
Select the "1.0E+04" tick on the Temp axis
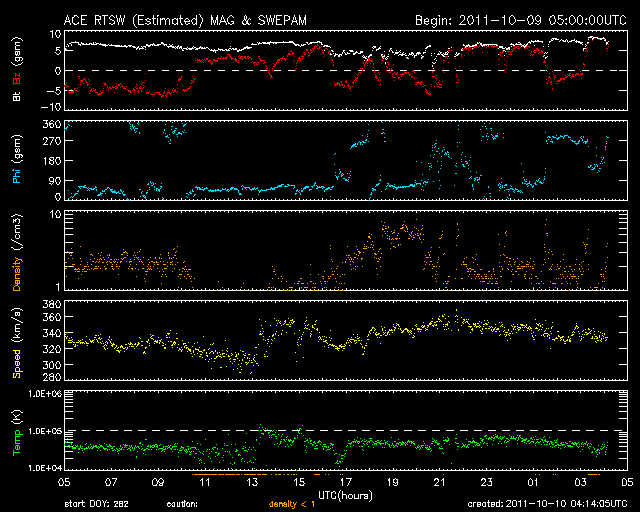point(45,468)
